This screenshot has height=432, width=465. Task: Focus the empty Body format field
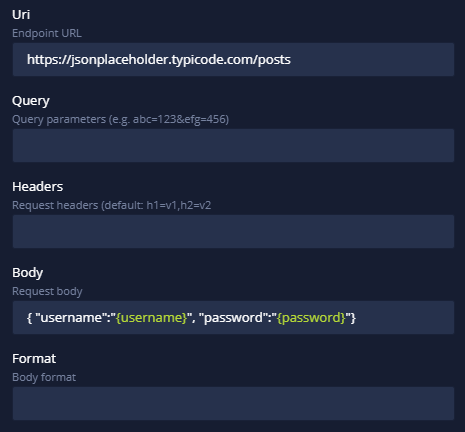pos(233,403)
